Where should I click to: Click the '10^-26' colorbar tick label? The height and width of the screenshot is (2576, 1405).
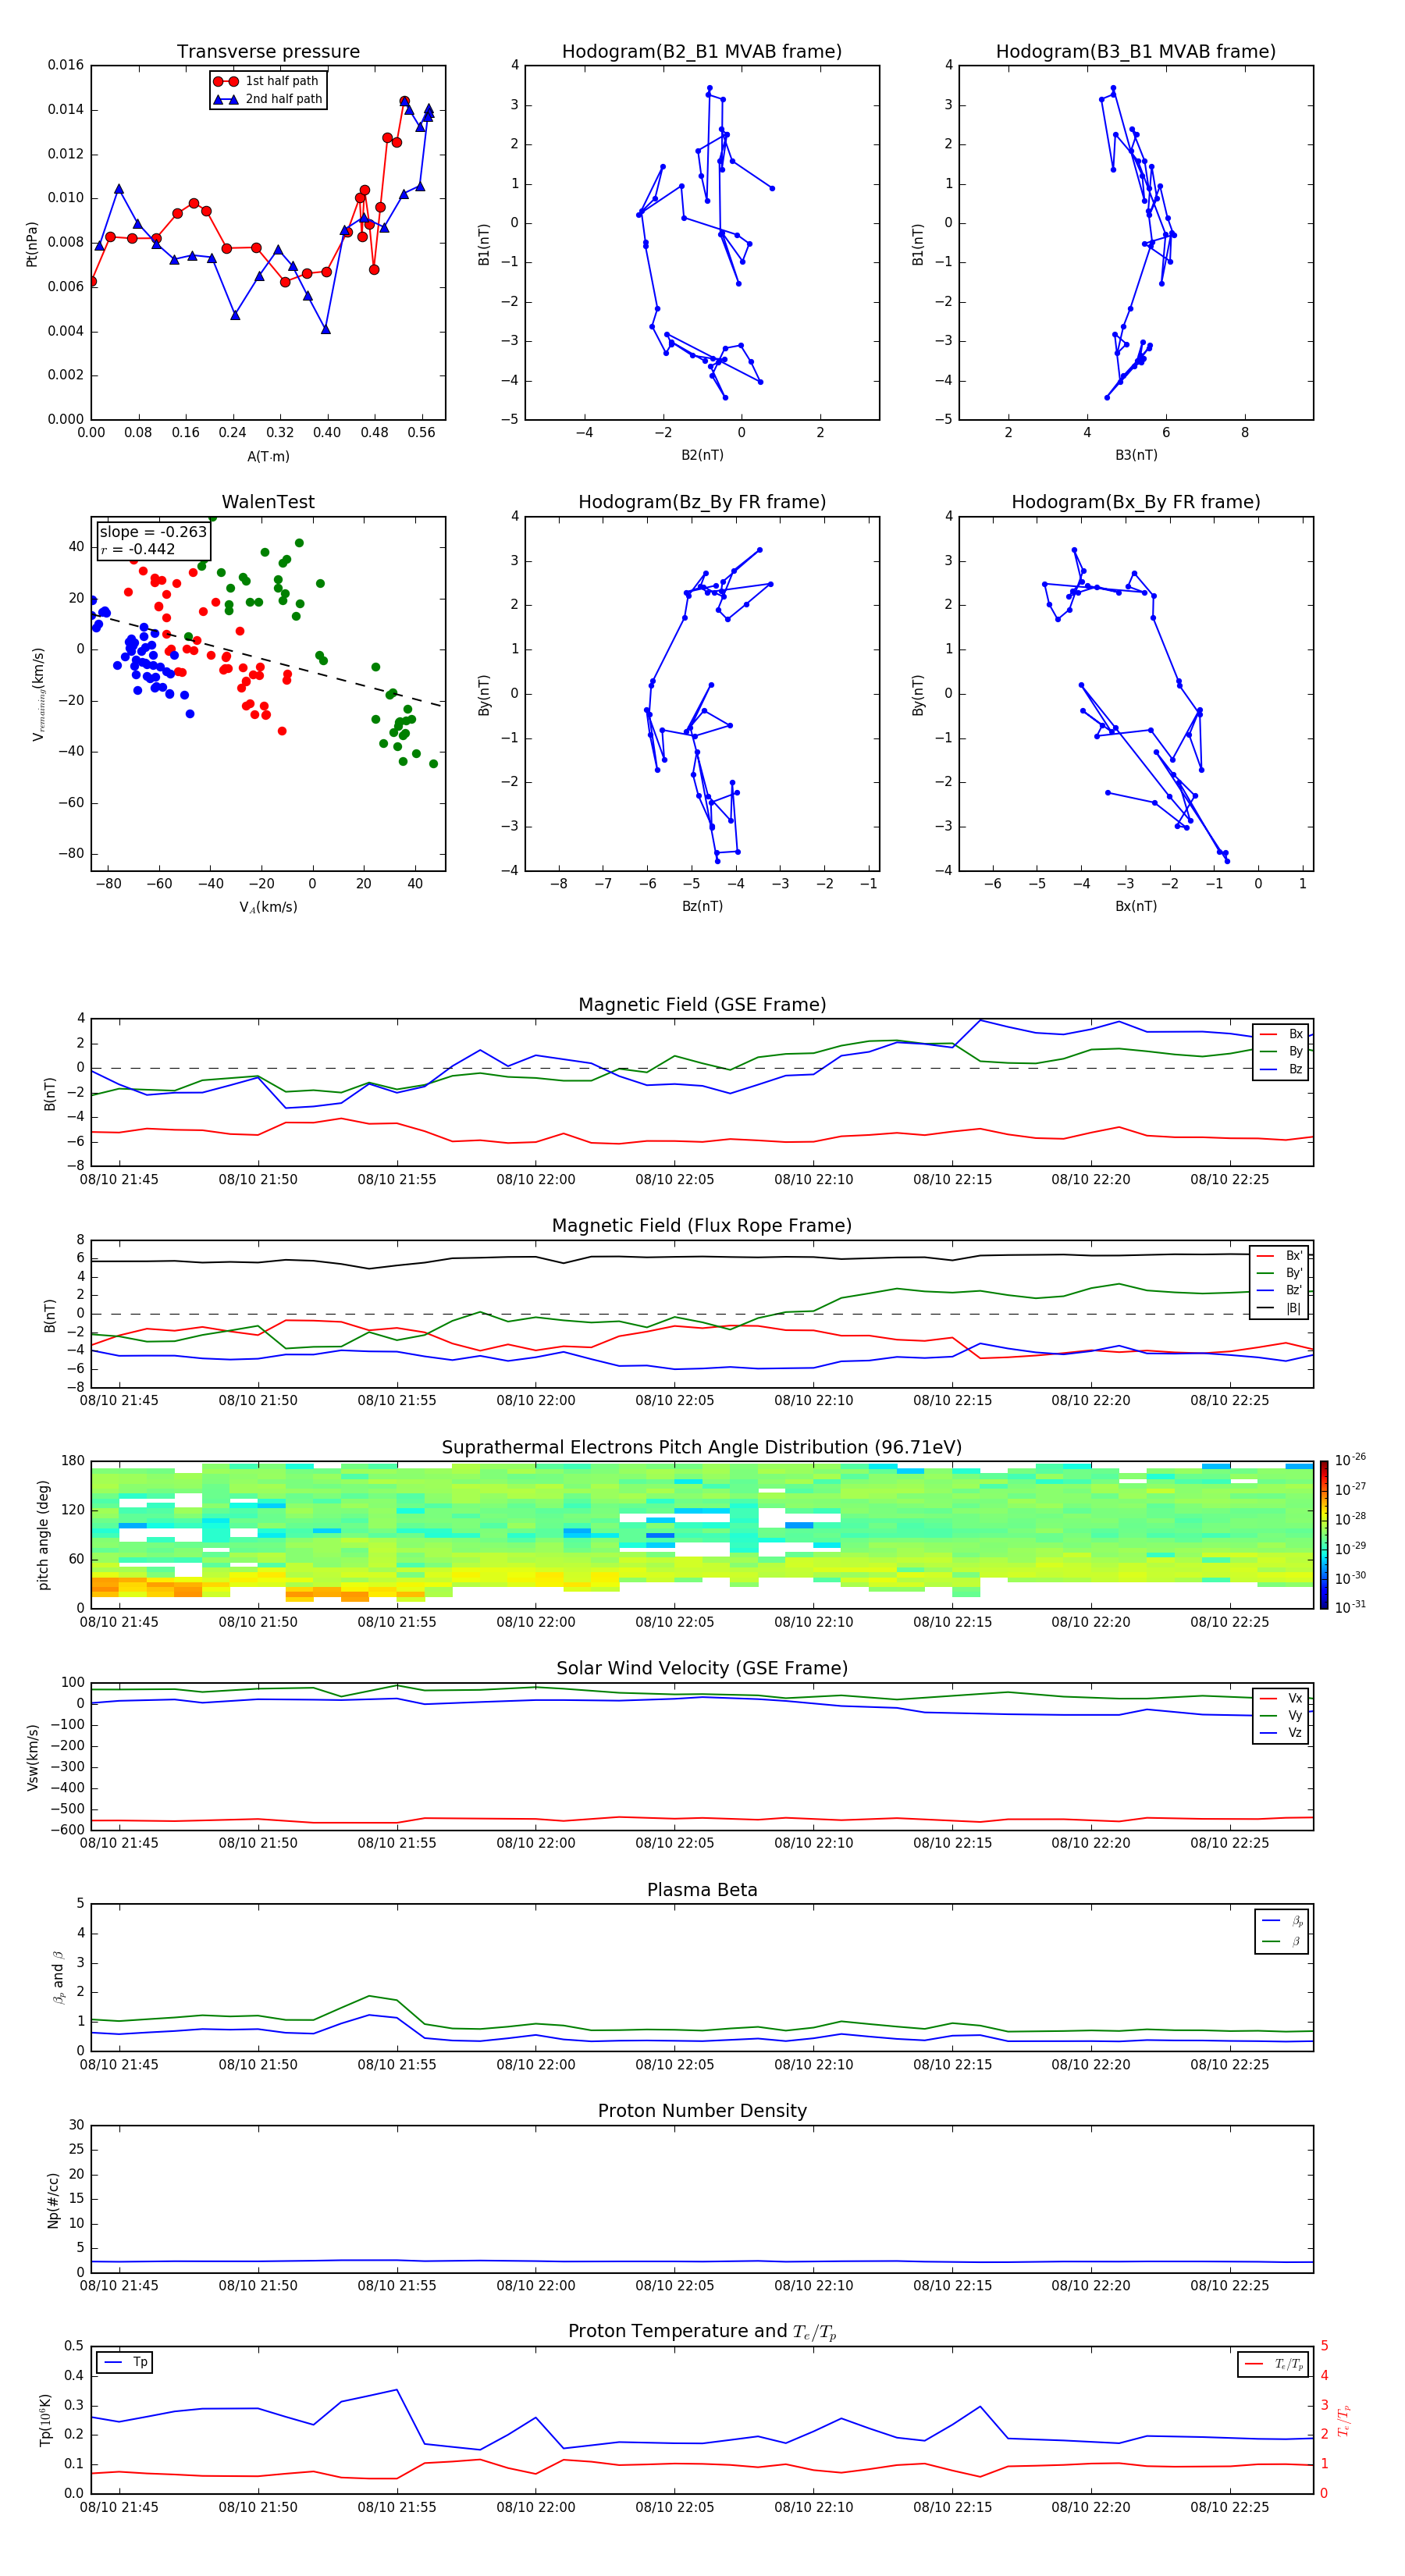point(1350,1460)
